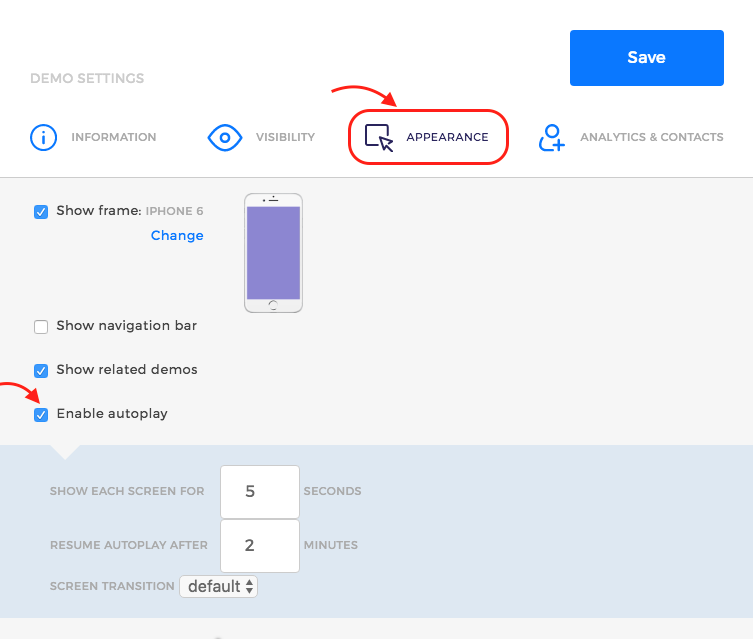Click the Analytics add-person icon
The height and width of the screenshot is (639, 753).
(x=551, y=138)
